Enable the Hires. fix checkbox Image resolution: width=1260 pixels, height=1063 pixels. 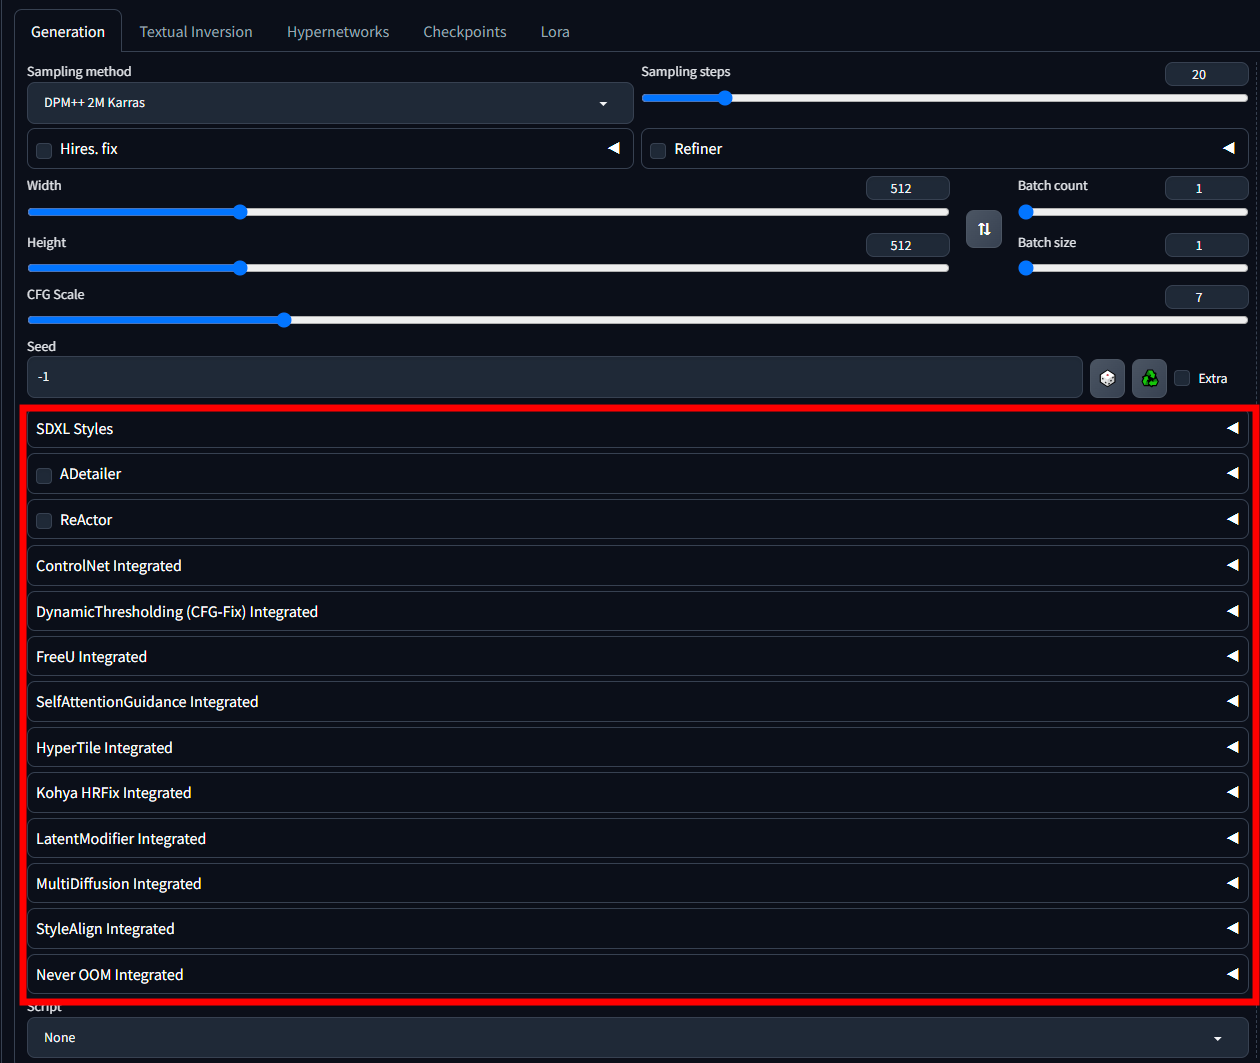click(x=44, y=150)
